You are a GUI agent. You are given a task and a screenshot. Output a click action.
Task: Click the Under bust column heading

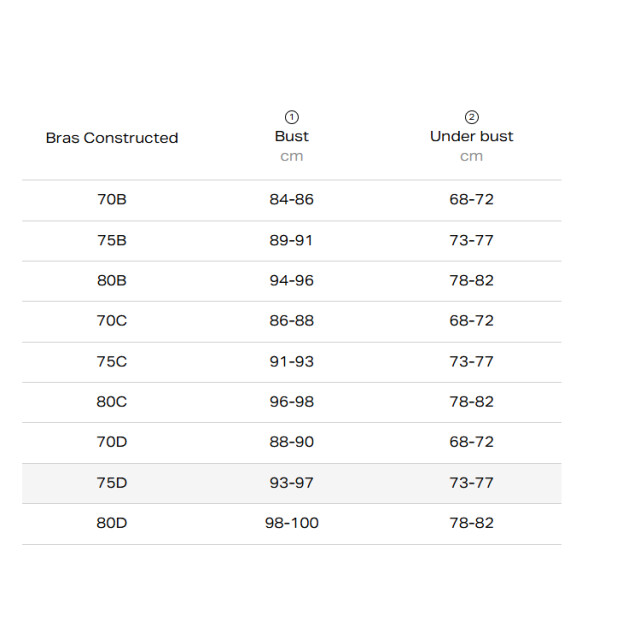click(471, 136)
